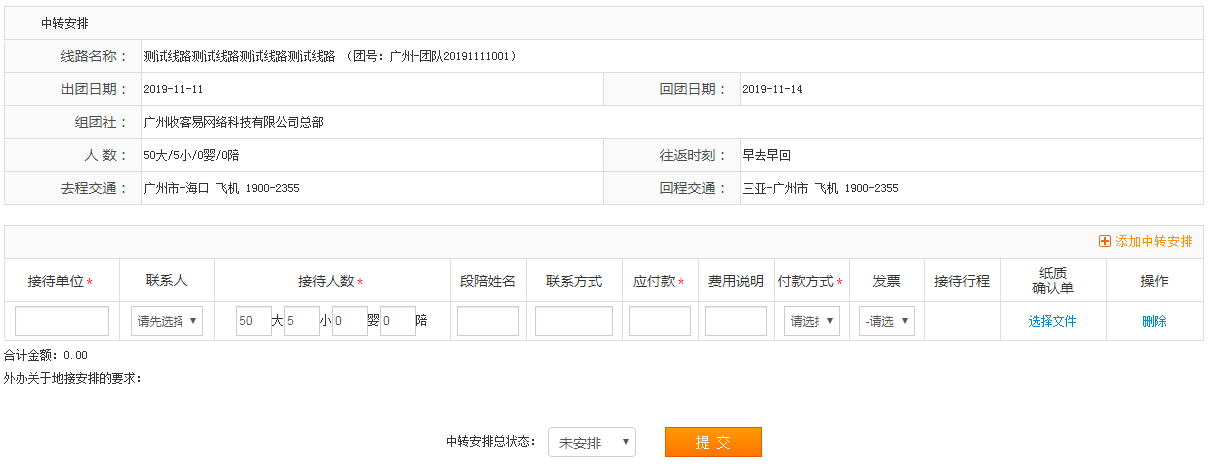
Task: Click the 选择文件 link
Action: [x=1052, y=321]
